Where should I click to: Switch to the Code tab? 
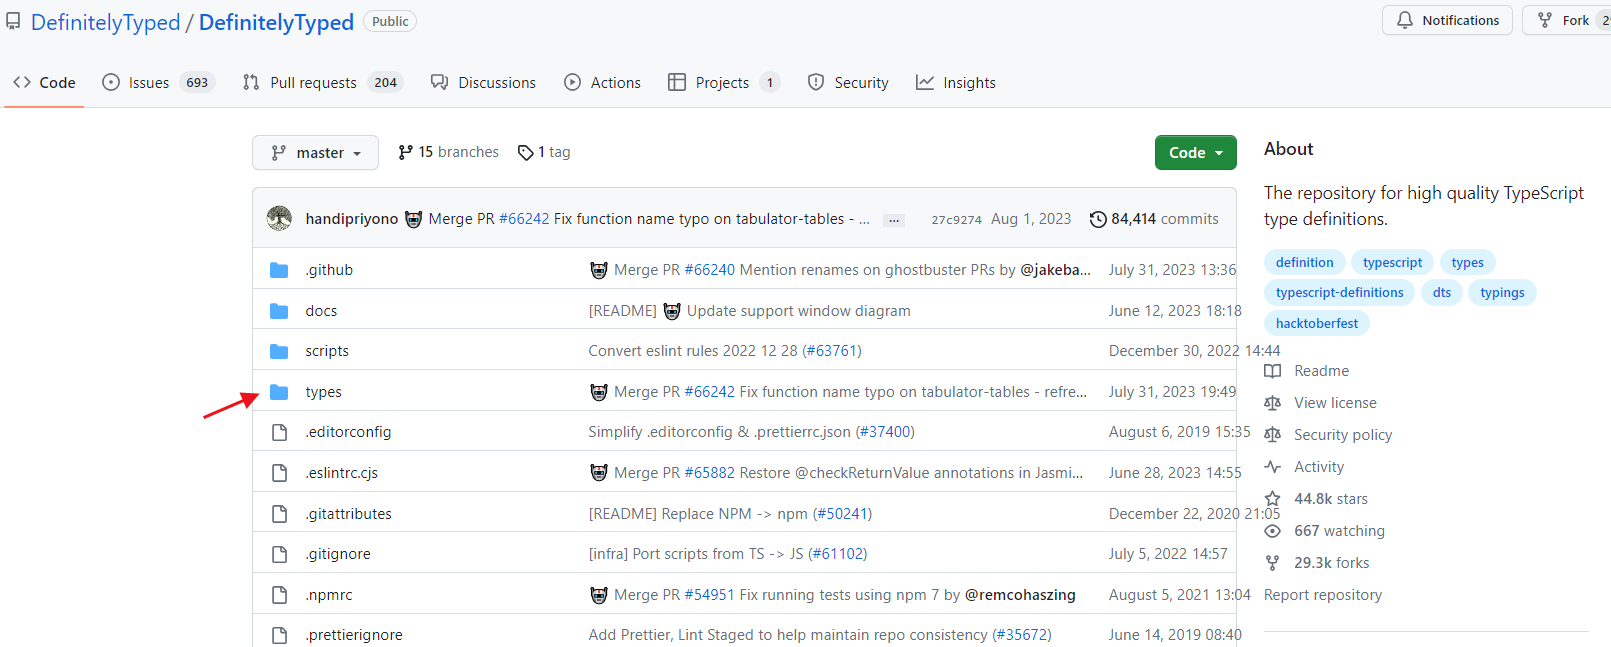point(44,82)
